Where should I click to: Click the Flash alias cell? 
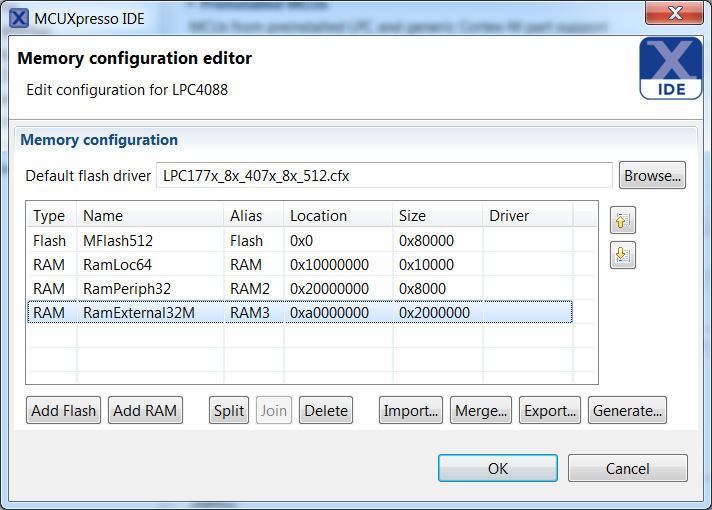click(x=254, y=241)
